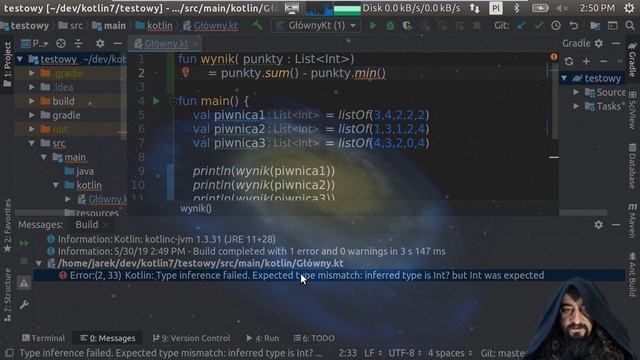Screen dimensions: 640x360
Task: Open Gradle panel settings gear
Action: tap(598, 43)
